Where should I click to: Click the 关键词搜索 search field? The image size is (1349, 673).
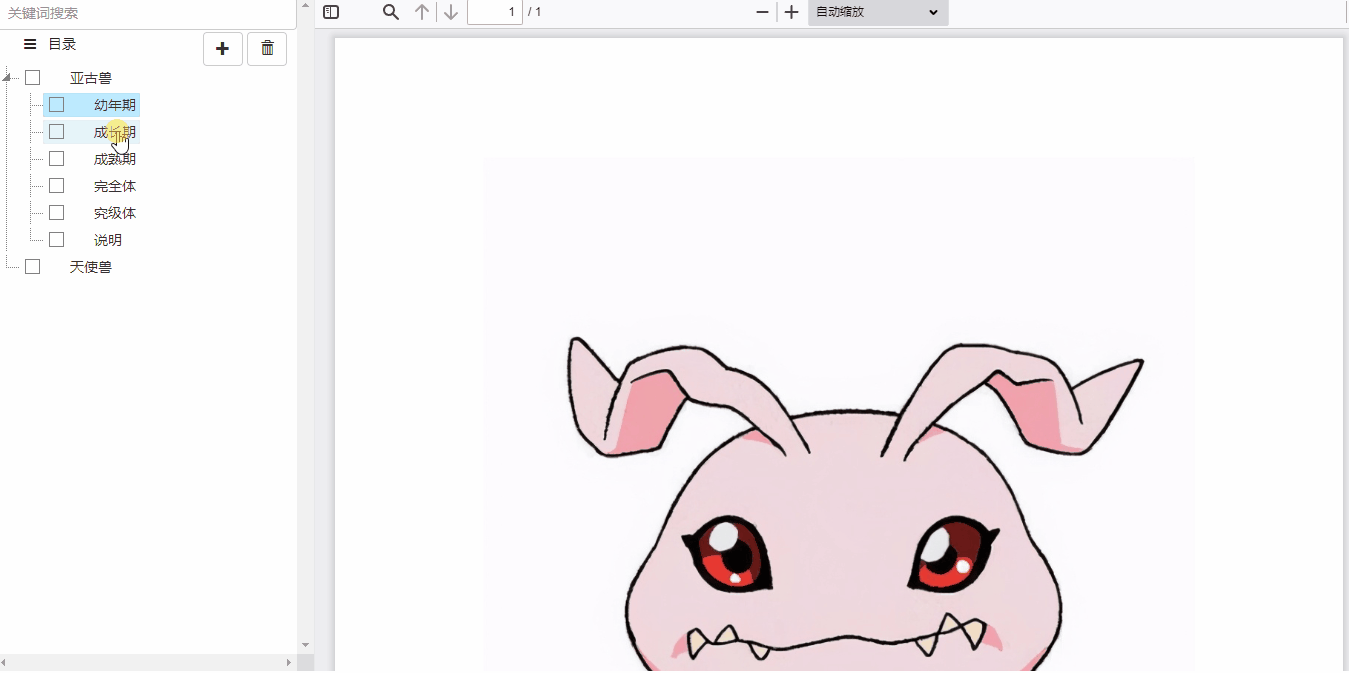[x=148, y=14]
